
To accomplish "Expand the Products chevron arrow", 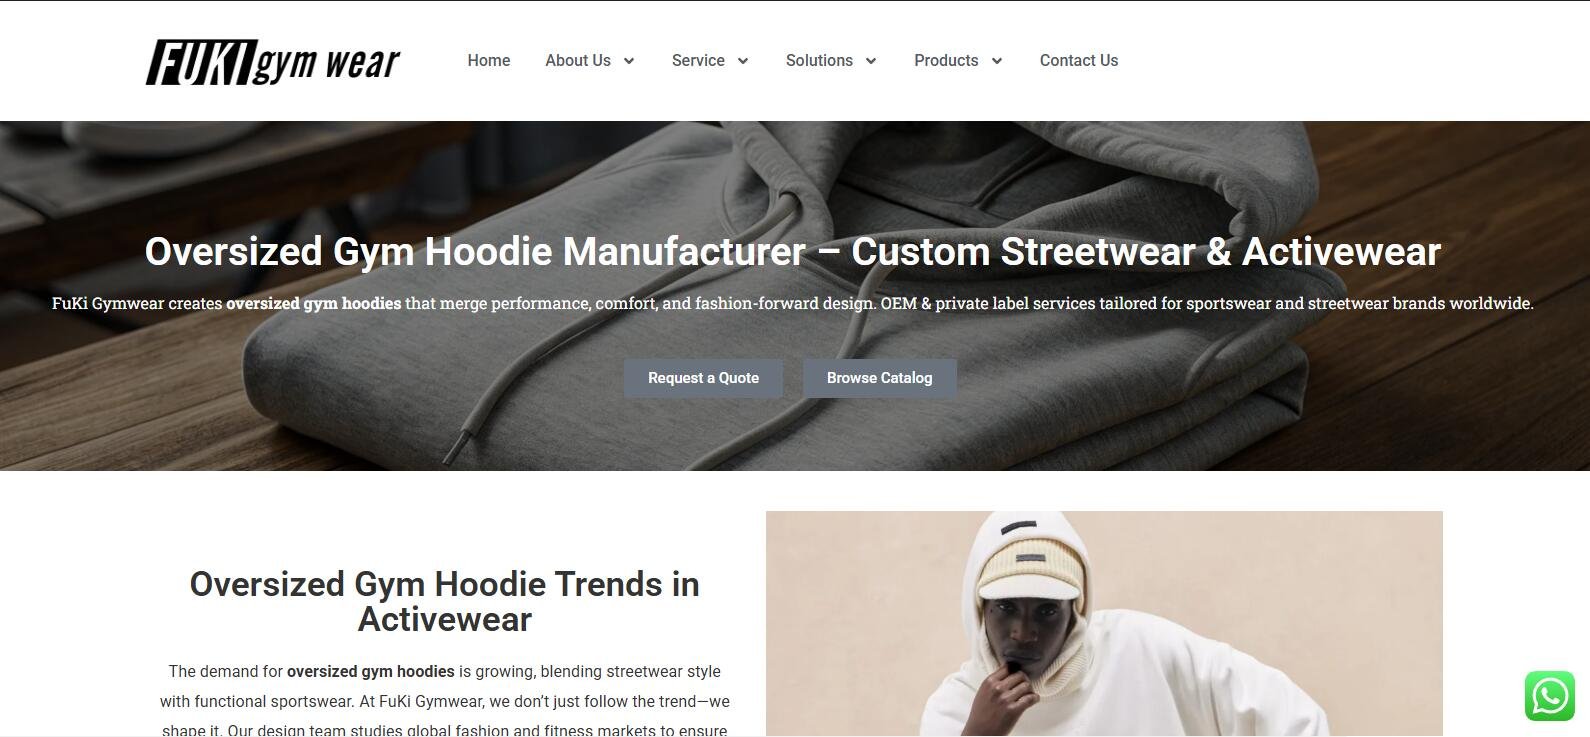I will pos(997,61).
